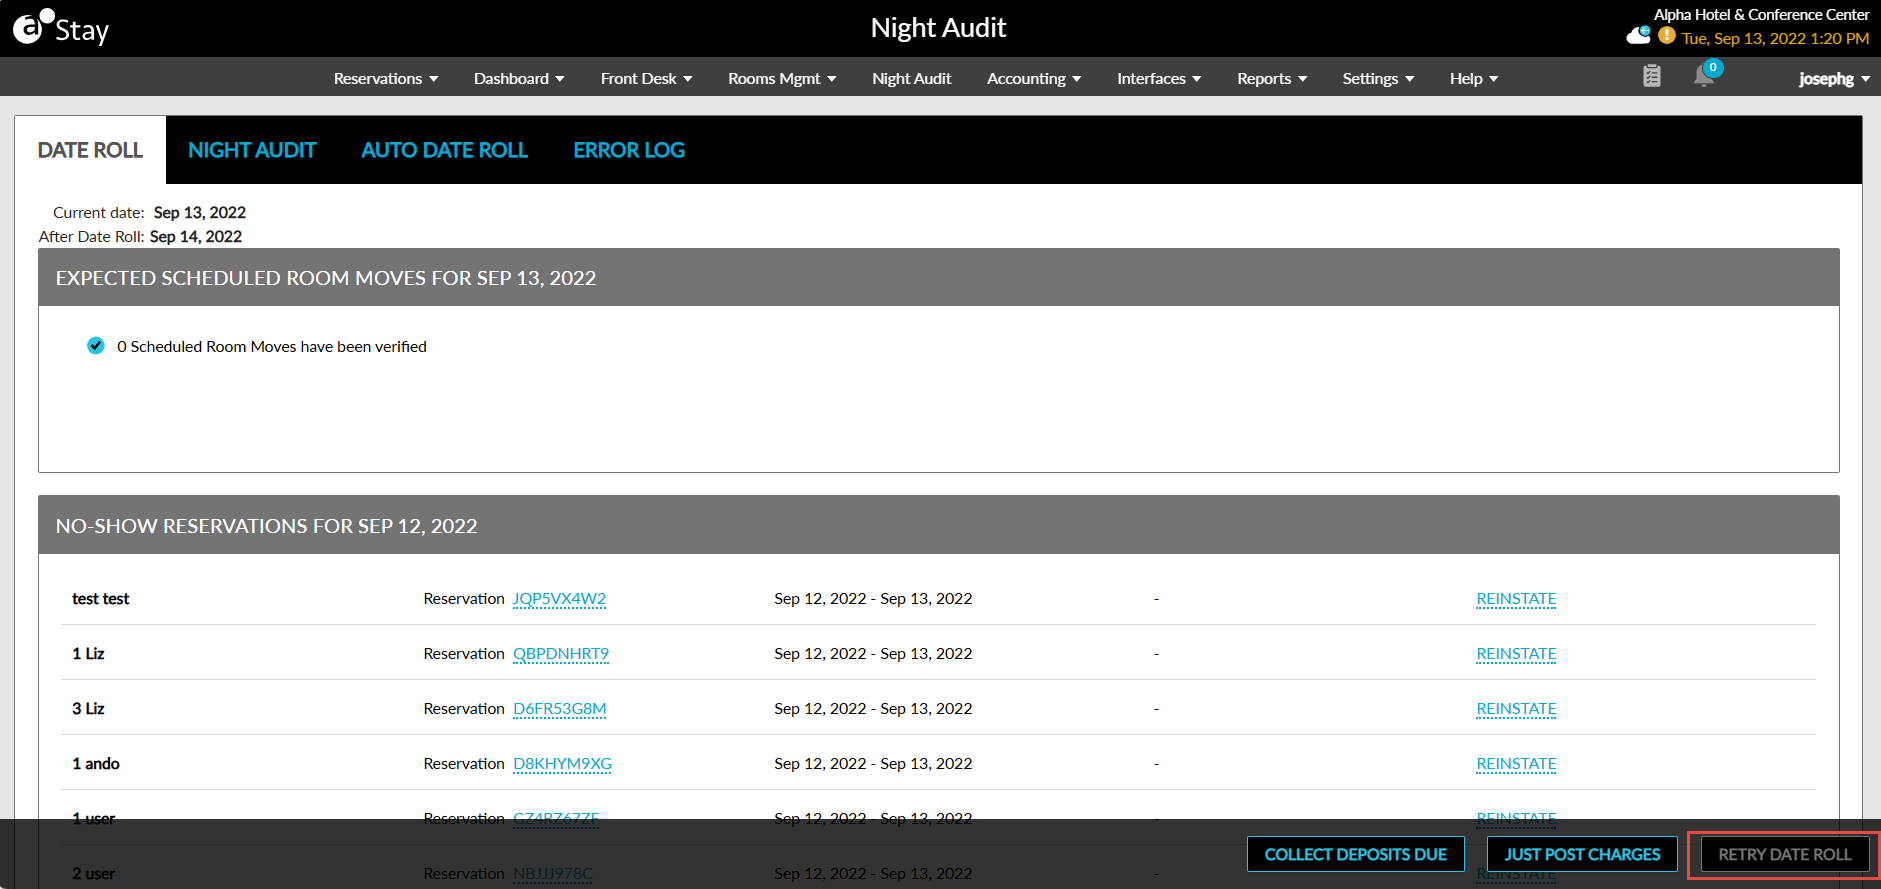
Task: Reinstate the test test reservation
Action: 1516,598
